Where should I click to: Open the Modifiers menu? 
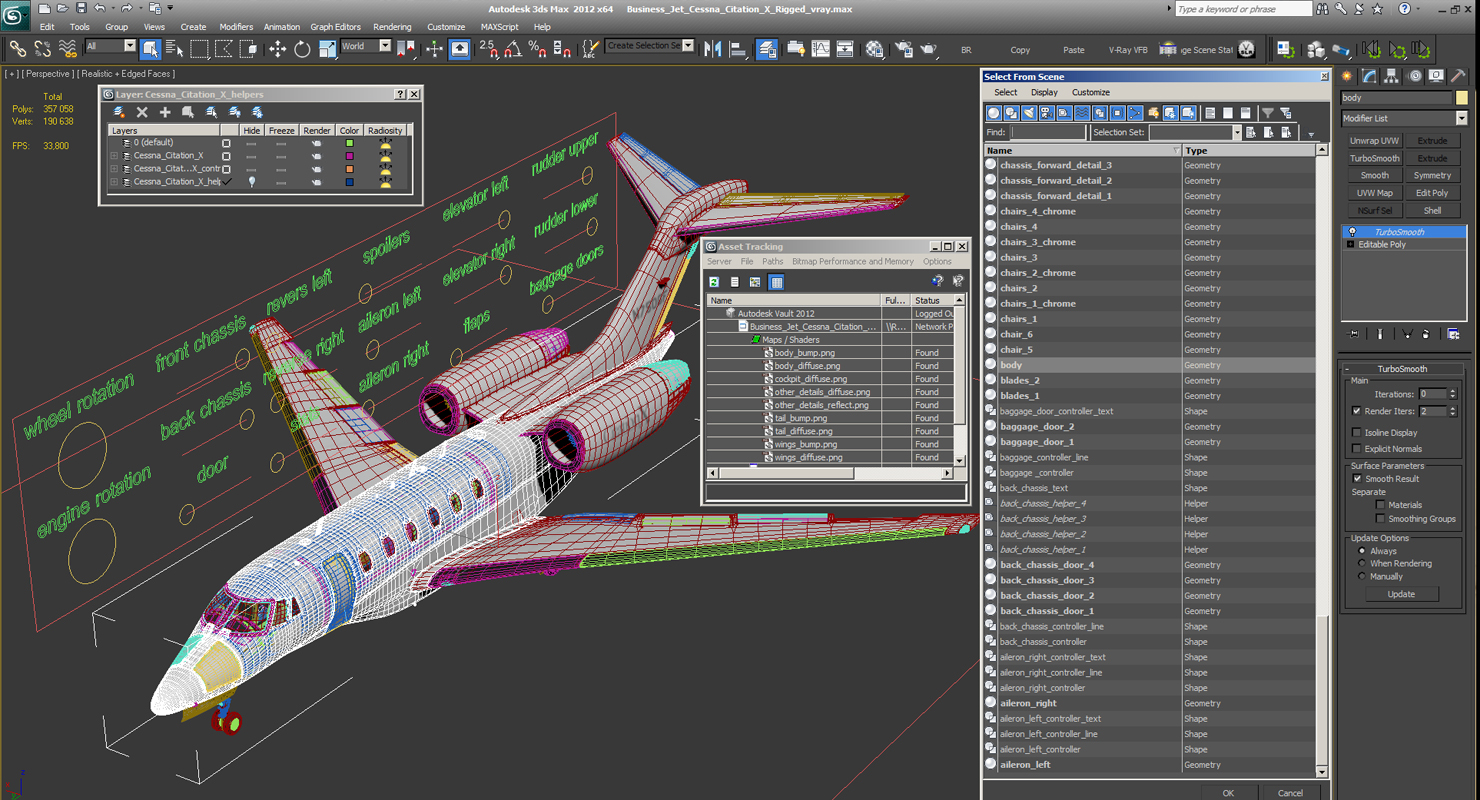coord(237,27)
